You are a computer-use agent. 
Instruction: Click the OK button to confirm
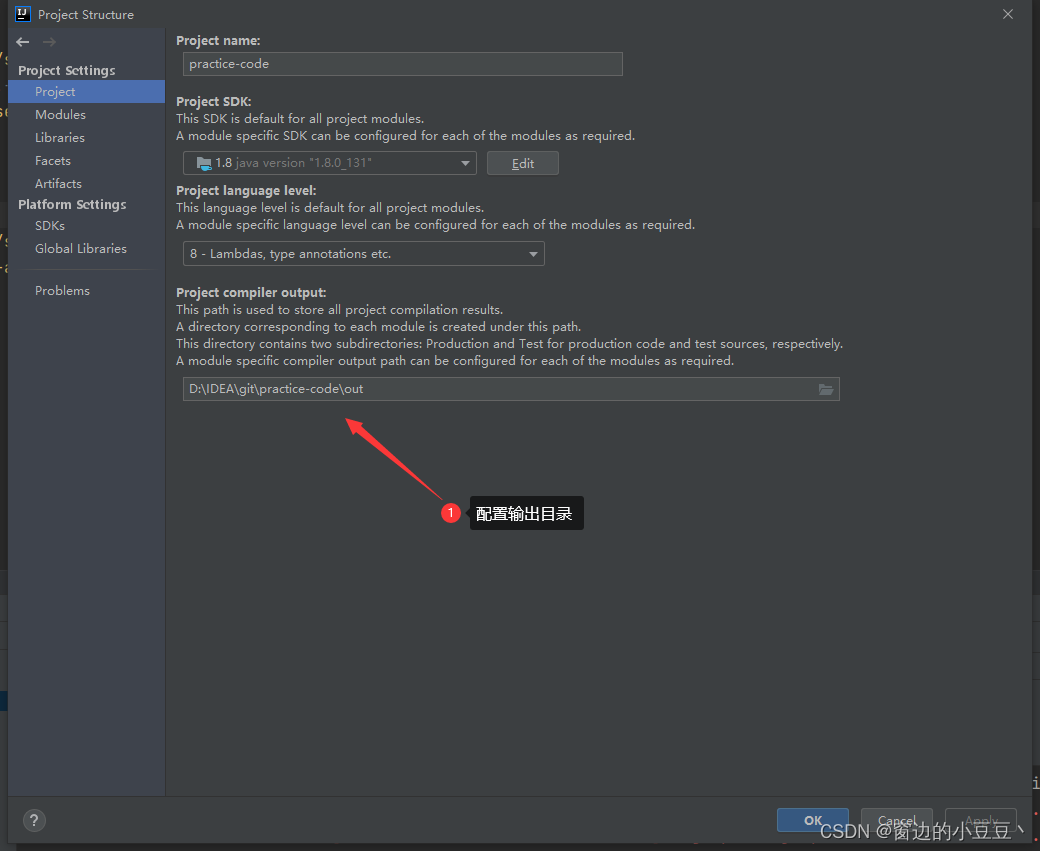(x=812, y=819)
